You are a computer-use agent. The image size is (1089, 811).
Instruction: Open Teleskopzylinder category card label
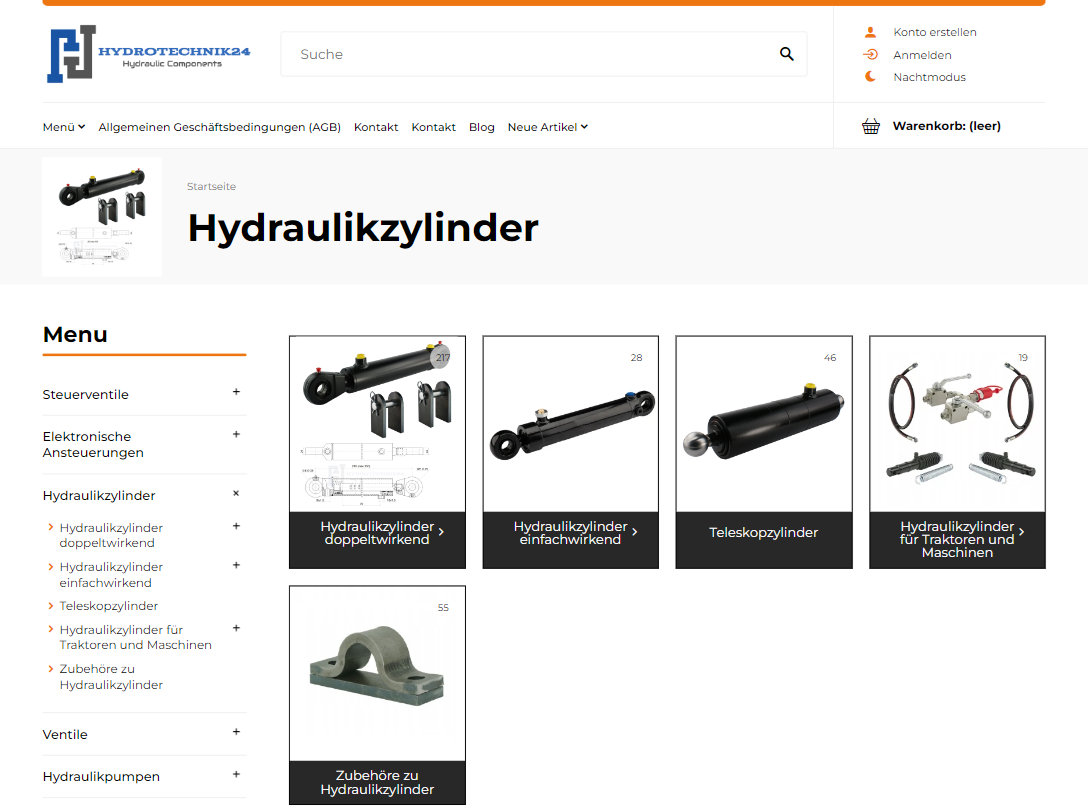coord(763,533)
